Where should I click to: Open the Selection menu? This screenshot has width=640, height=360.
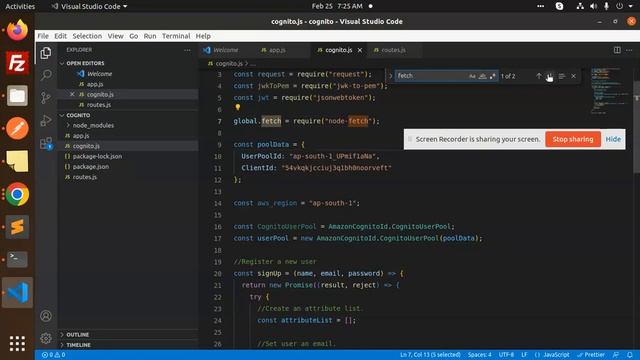87,36
